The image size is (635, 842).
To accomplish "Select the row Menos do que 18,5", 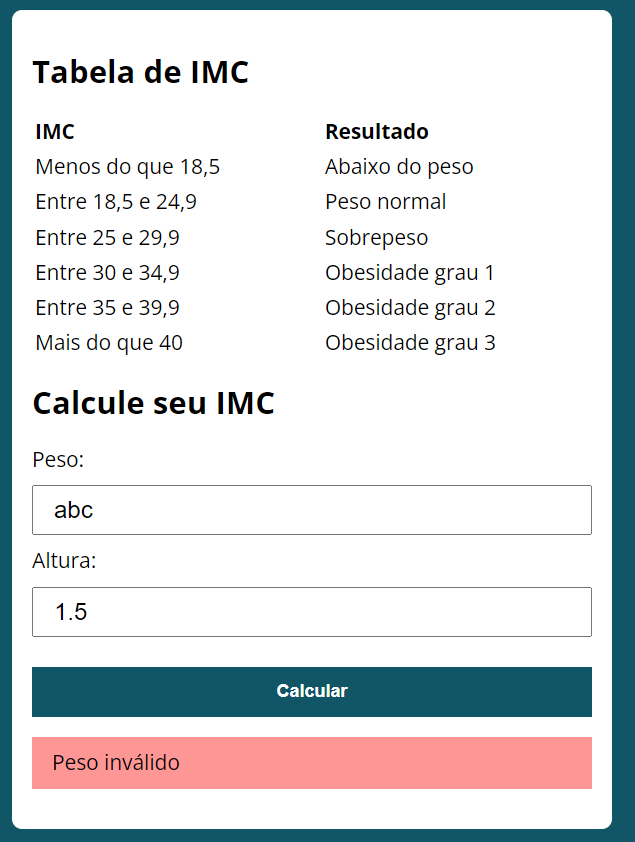I will click(128, 166).
